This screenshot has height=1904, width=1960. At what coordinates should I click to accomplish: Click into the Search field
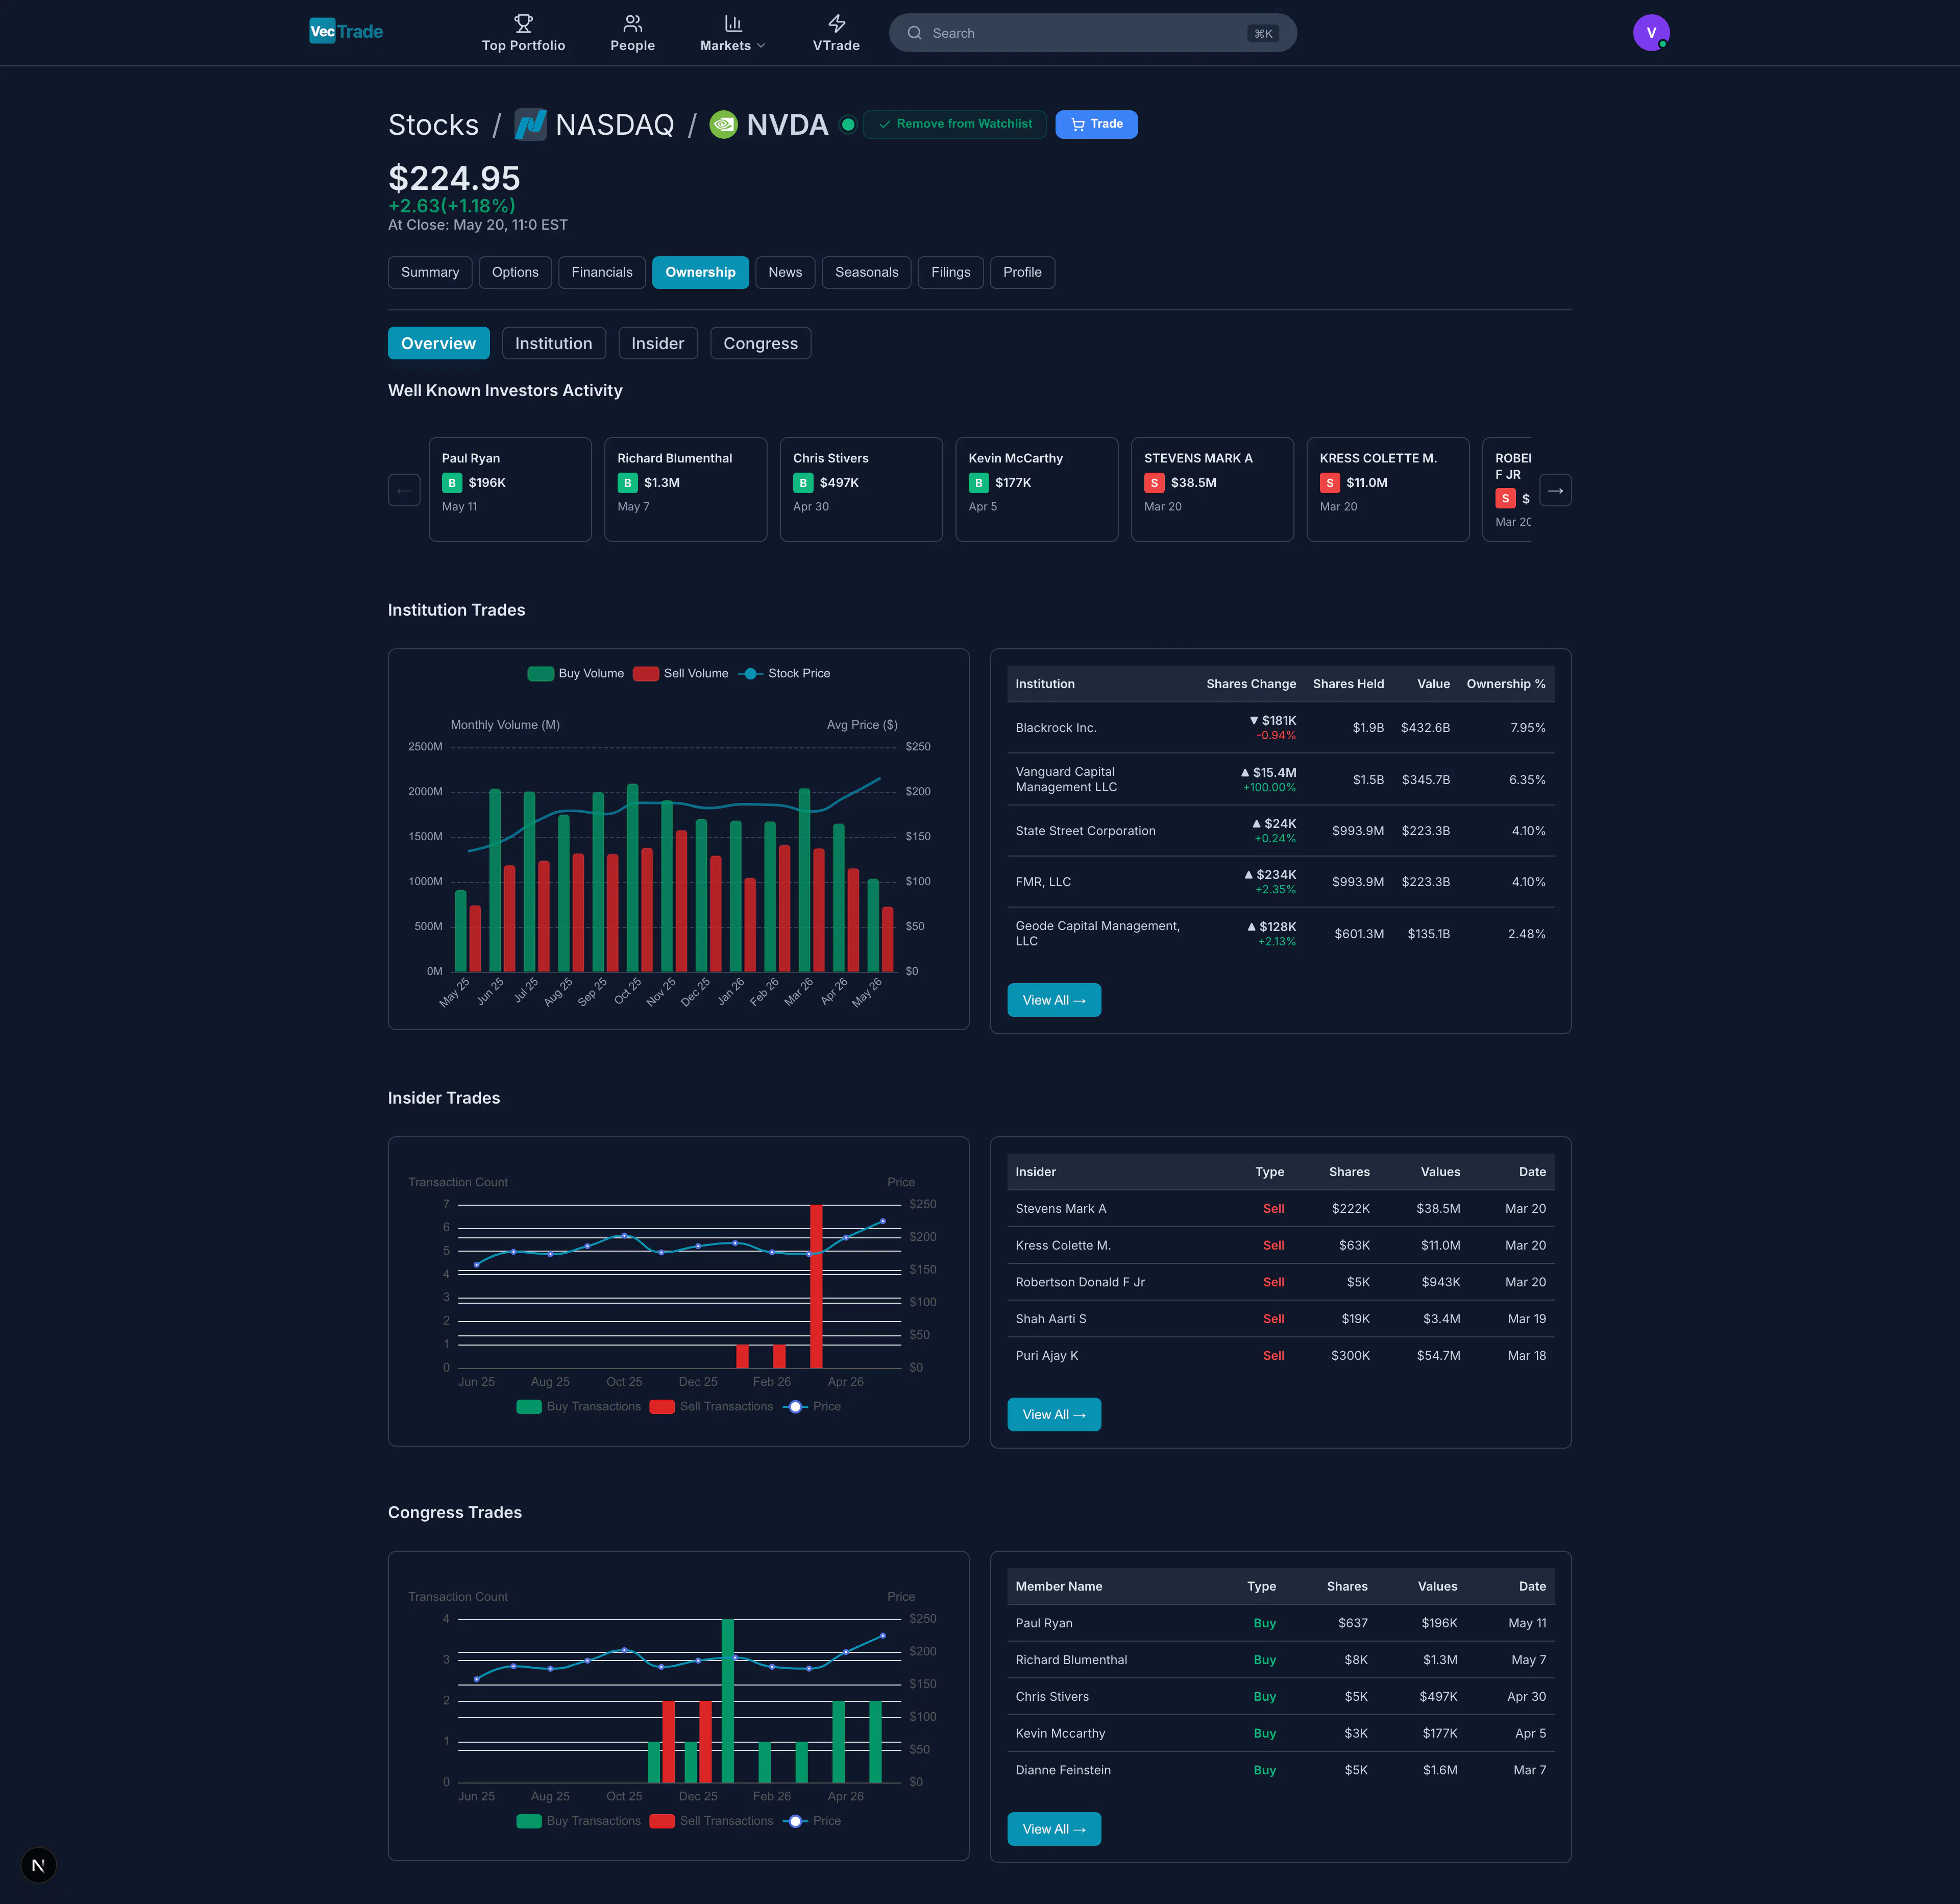pos(1092,33)
